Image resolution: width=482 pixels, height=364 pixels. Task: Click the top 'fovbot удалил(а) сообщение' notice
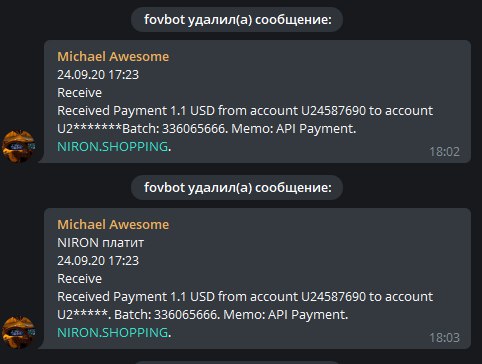(x=237, y=20)
